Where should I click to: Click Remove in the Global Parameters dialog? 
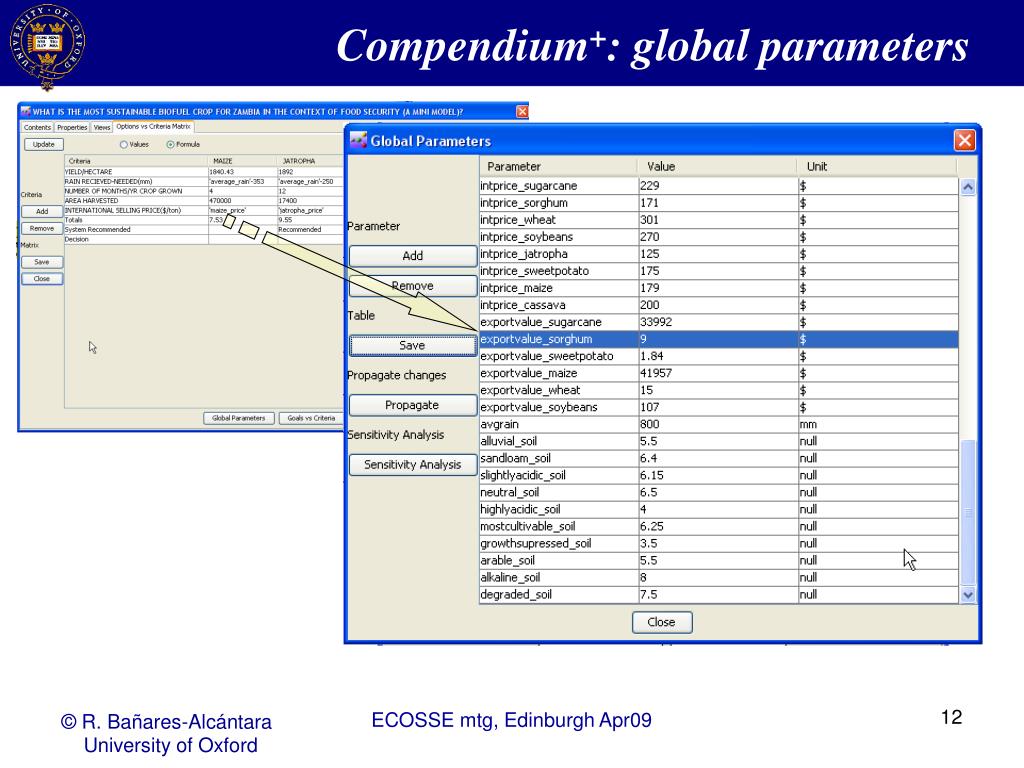(x=413, y=286)
